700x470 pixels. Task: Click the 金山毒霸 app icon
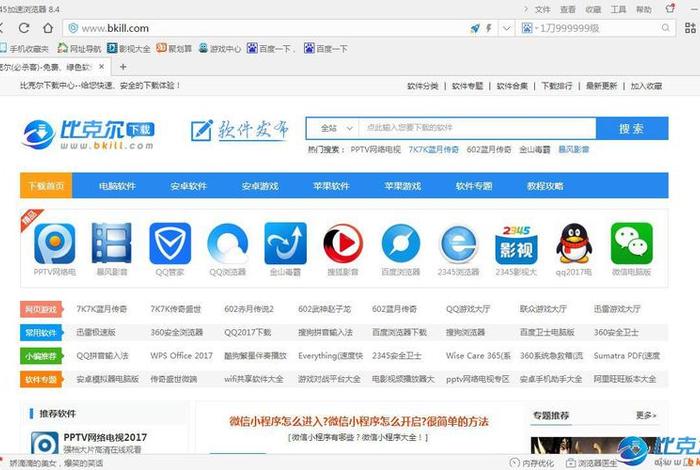(x=285, y=244)
